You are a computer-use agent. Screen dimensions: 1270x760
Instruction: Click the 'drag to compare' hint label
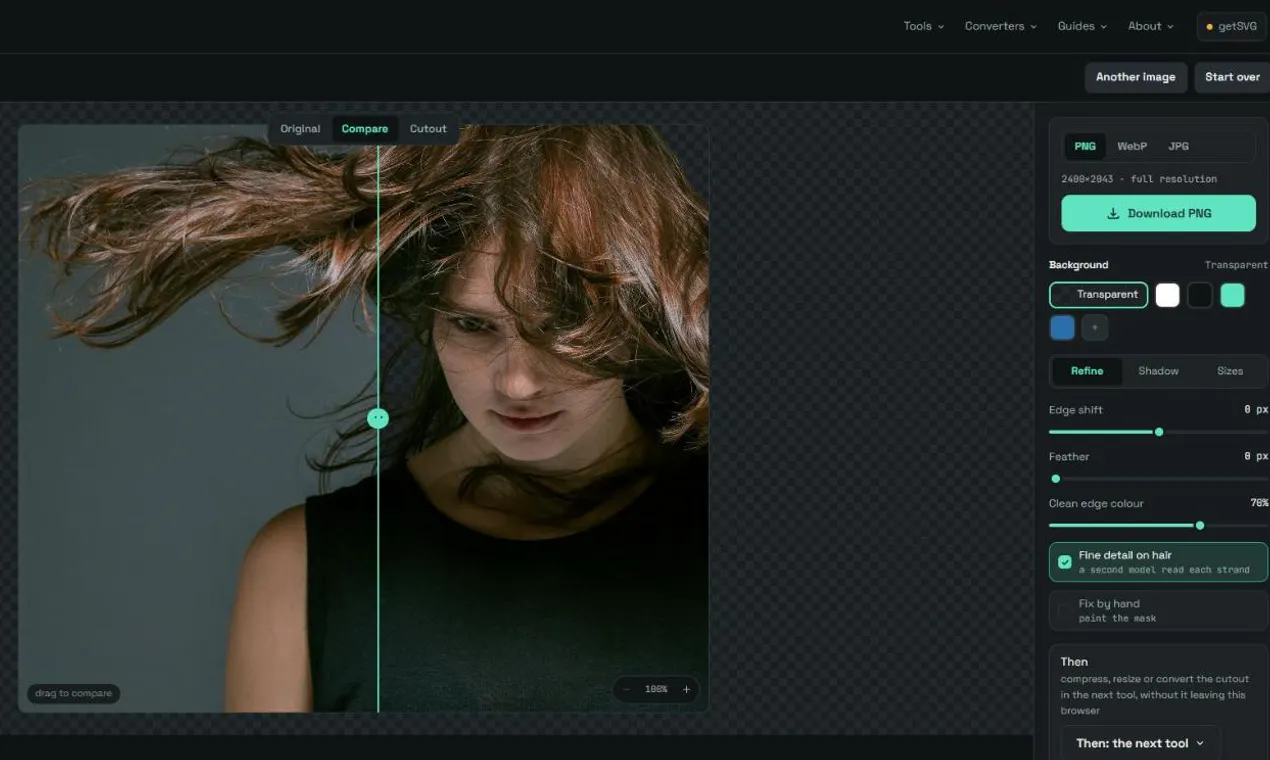point(73,693)
